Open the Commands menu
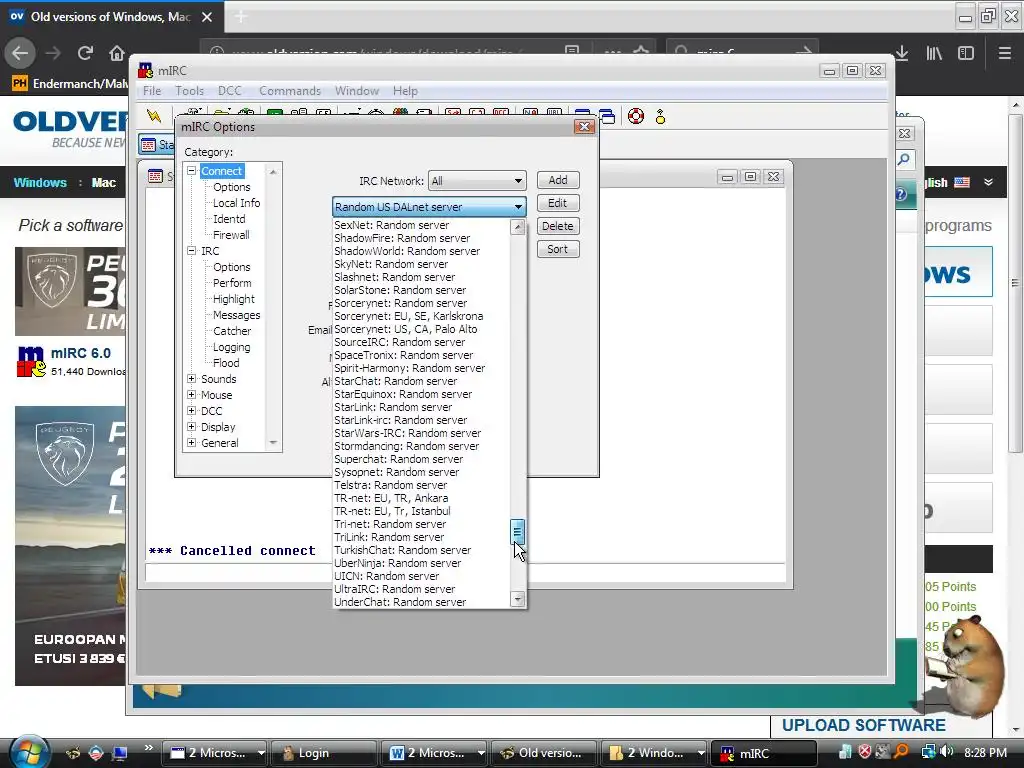The height and width of the screenshot is (768, 1024). pyautogui.click(x=290, y=91)
